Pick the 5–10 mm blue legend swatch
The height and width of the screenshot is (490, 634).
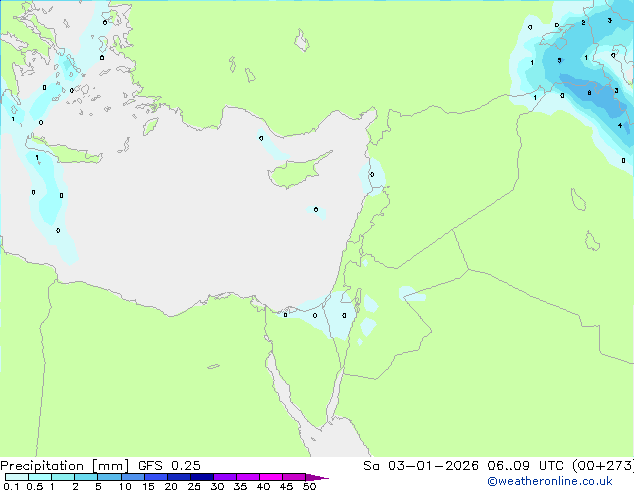[x=109, y=477]
